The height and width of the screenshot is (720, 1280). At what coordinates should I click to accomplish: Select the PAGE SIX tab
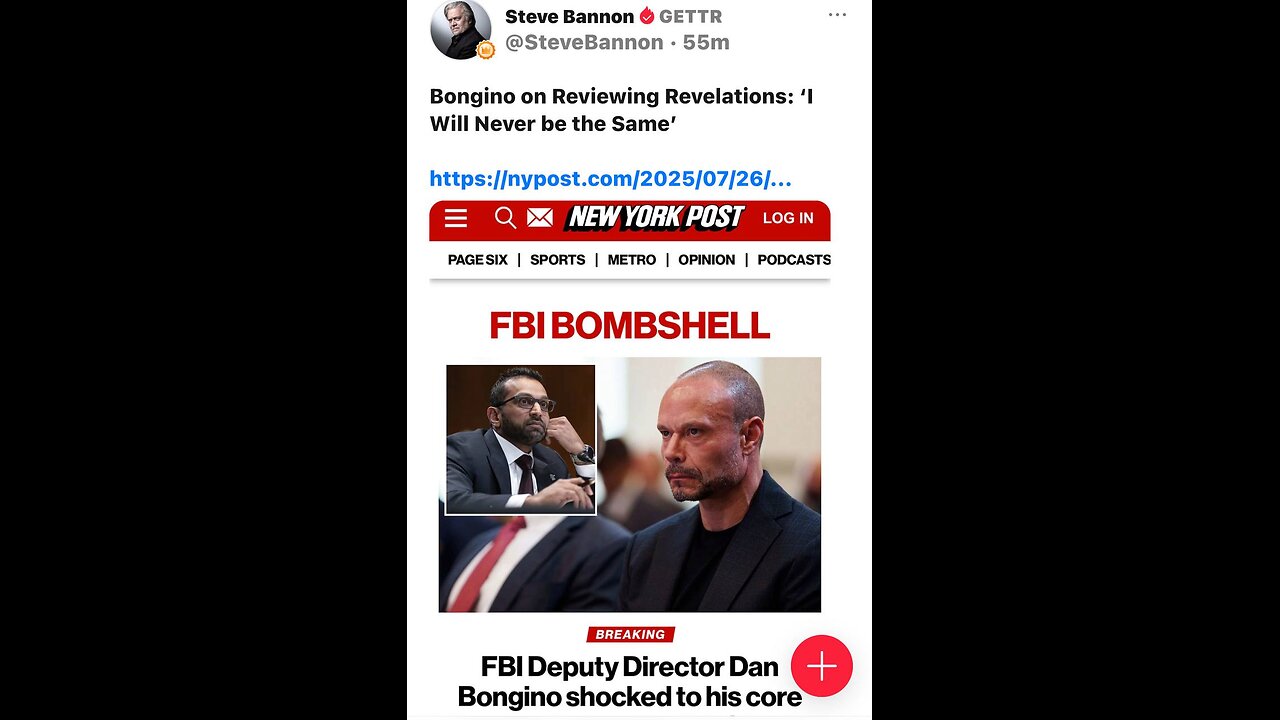point(478,259)
